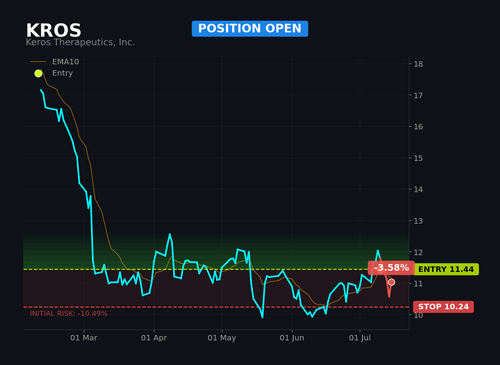Click the STOP 10.24 price label

coord(443,307)
